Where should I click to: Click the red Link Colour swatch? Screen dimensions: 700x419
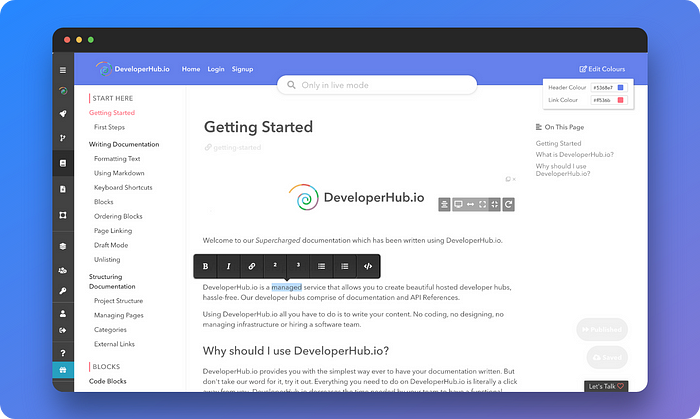click(620, 100)
